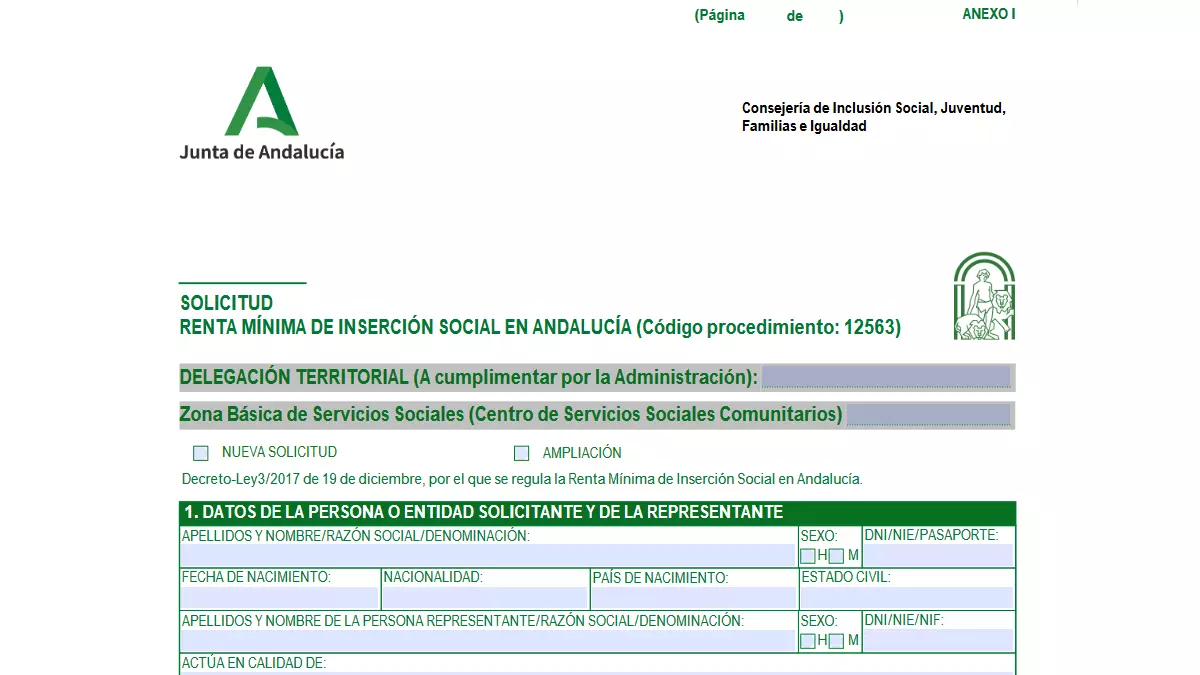1200x675 pixels.
Task: Click the DNI/NIE/NIF field
Action: pos(938,641)
